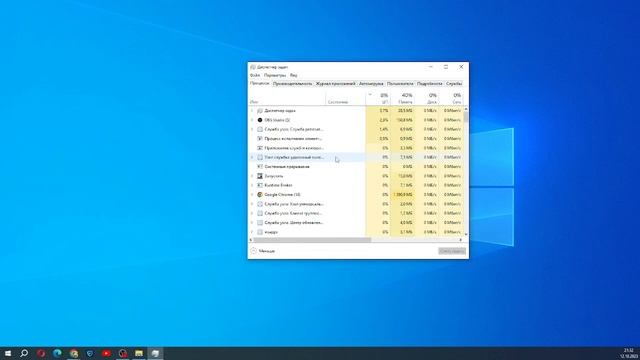
Task: Open the yellow folder app on the taskbar
Action: pos(139,353)
